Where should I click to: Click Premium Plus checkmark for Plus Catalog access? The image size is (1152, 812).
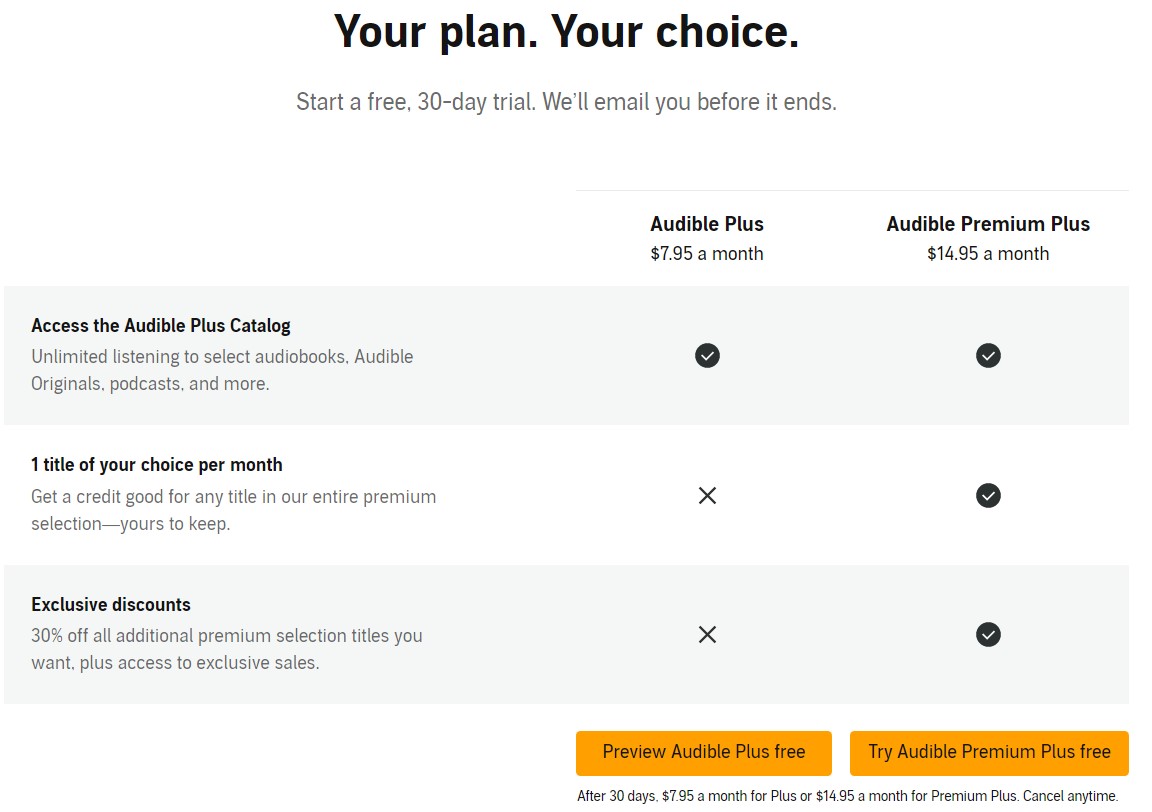[988, 356]
